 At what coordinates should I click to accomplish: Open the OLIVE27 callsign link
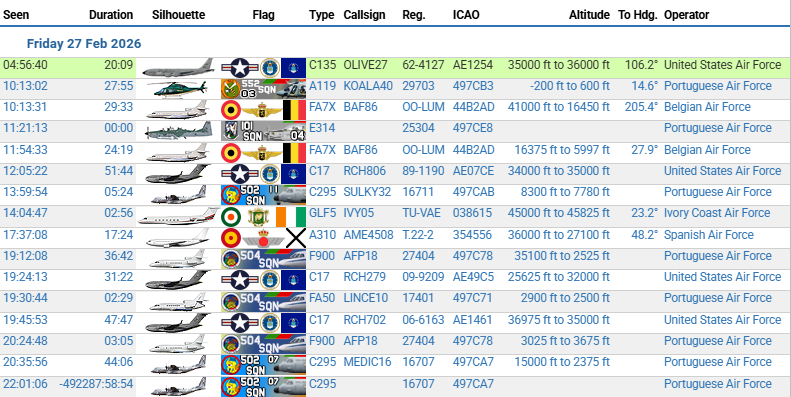point(365,65)
